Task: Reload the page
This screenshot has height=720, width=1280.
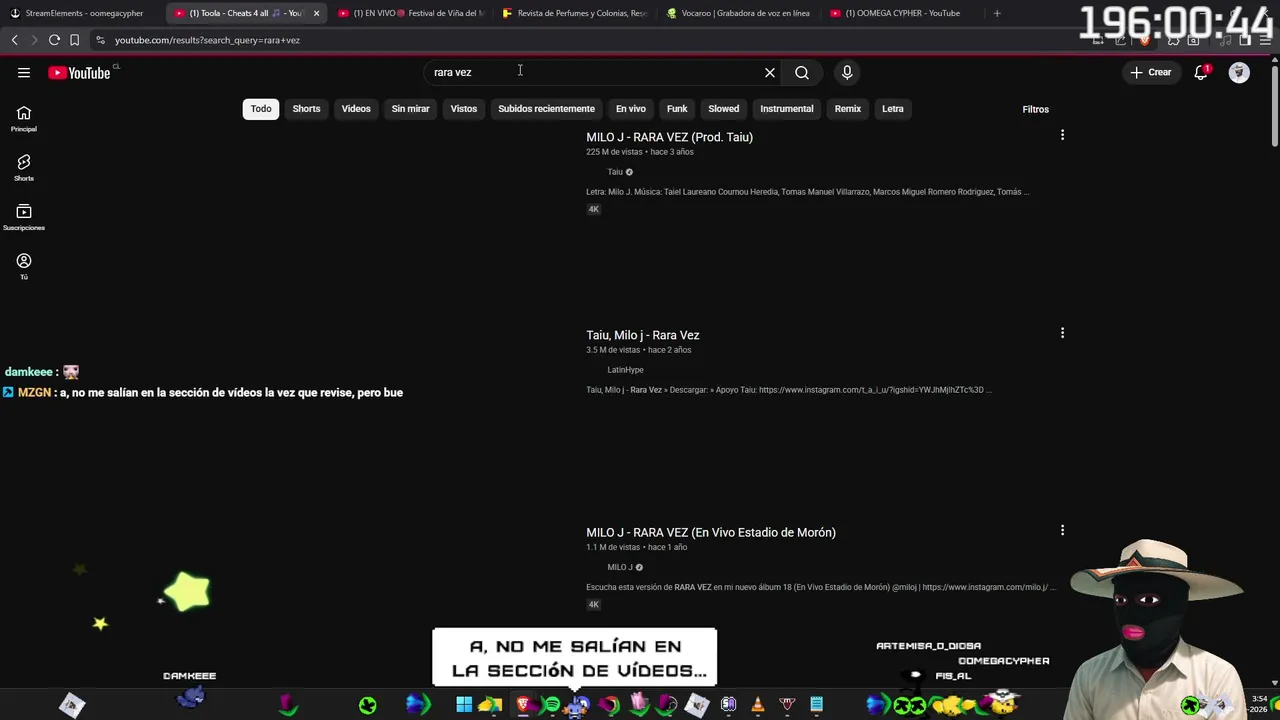Action: tap(54, 40)
